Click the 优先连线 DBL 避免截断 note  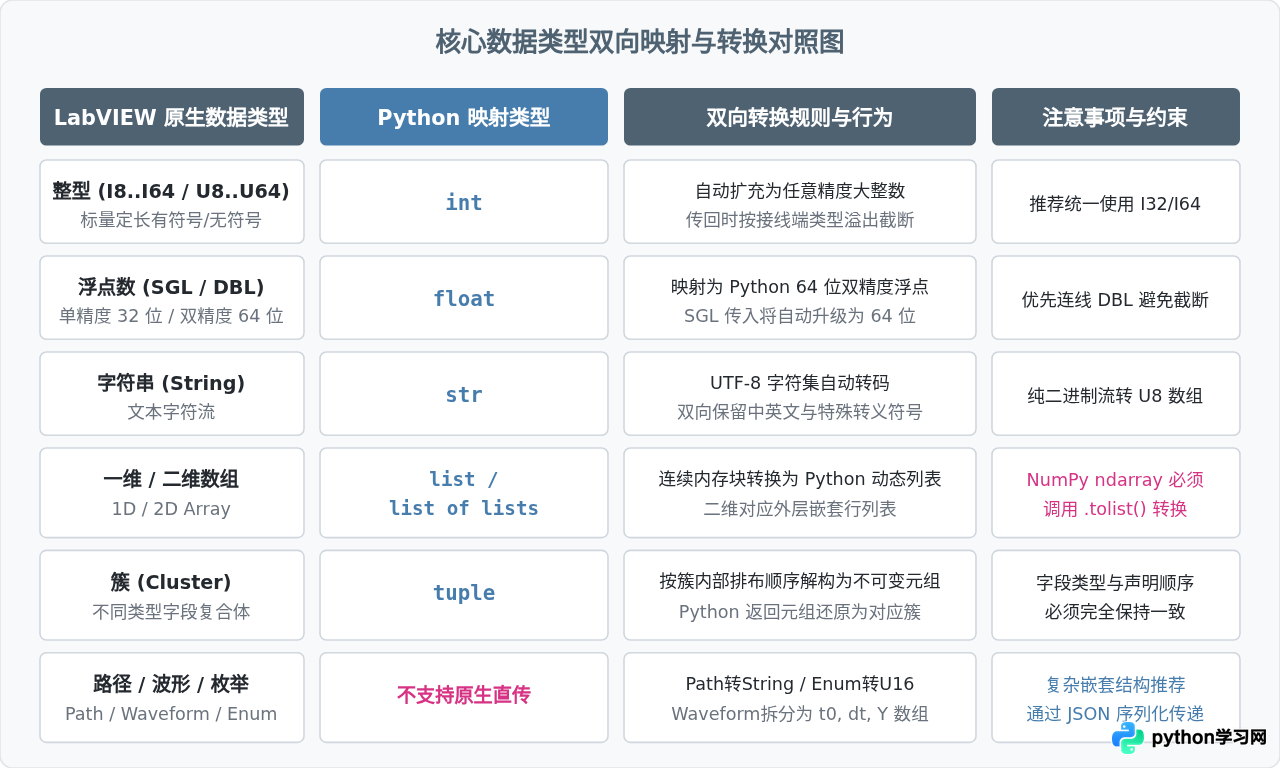pos(1116,298)
